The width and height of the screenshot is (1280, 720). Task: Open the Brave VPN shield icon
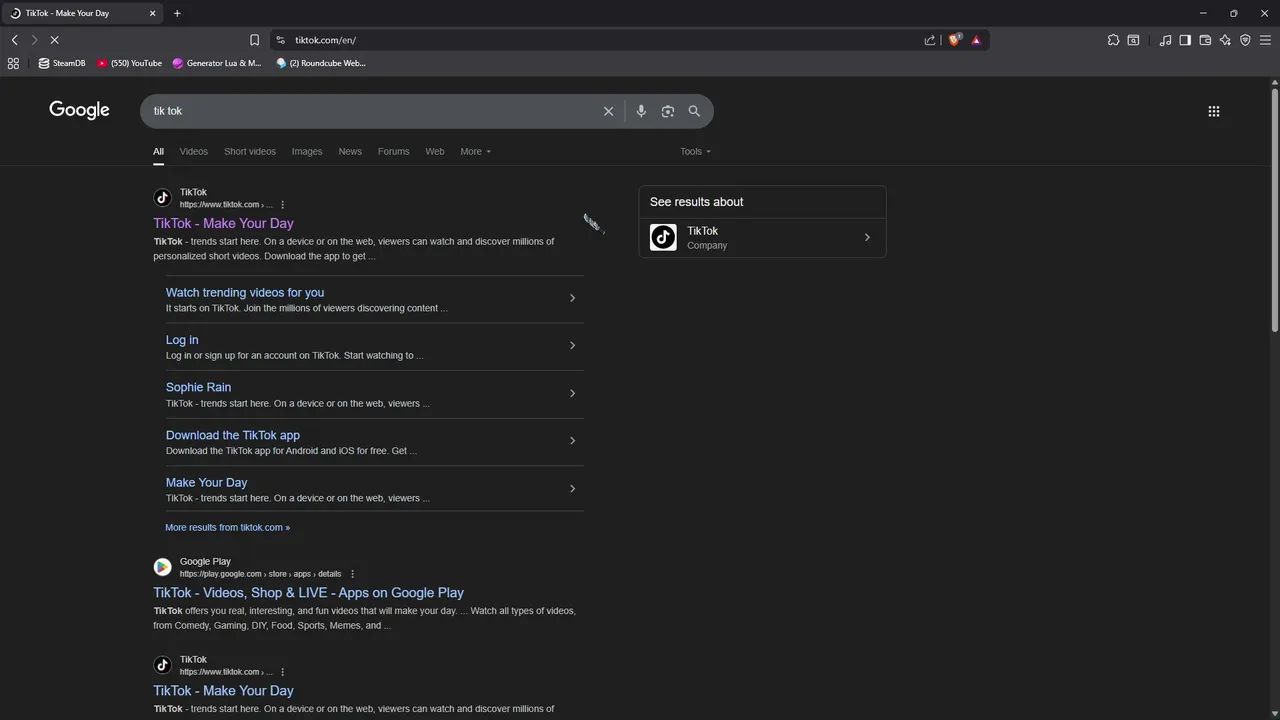(1245, 40)
